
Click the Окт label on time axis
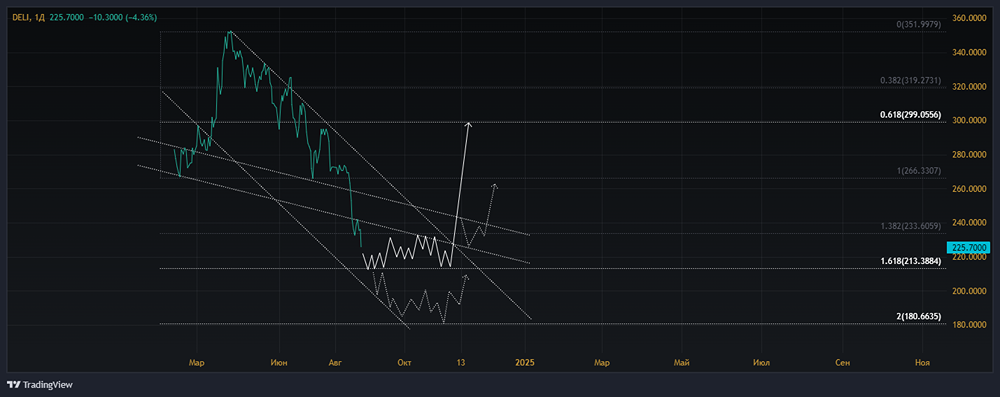(x=404, y=363)
